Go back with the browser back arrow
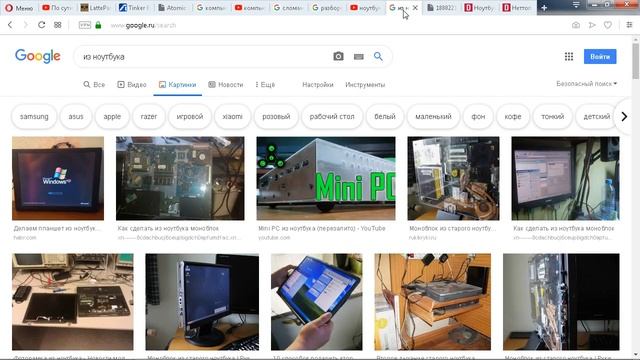 coord(10,25)
